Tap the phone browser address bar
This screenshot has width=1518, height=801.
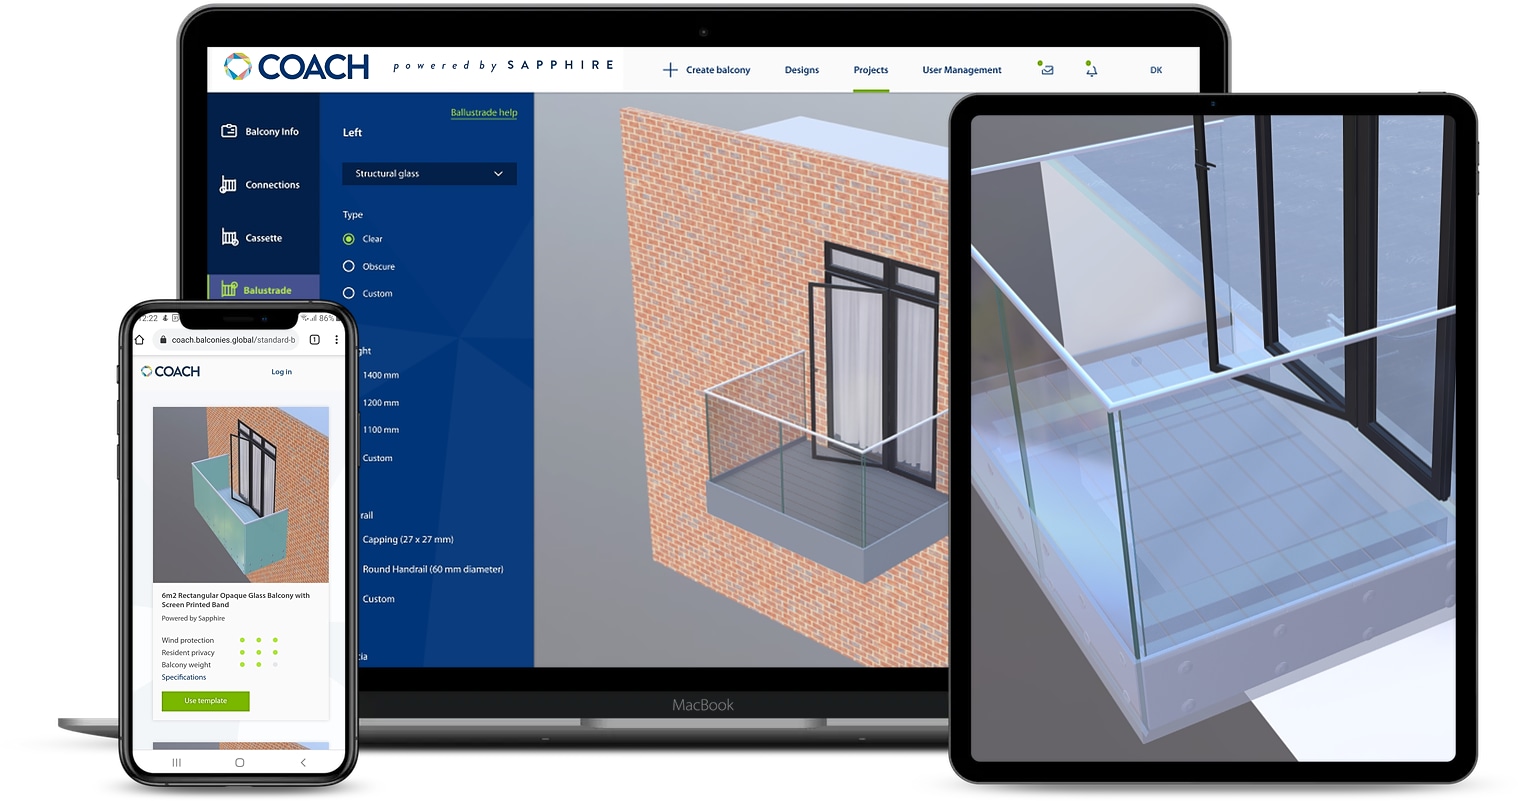tap(229, 340)
